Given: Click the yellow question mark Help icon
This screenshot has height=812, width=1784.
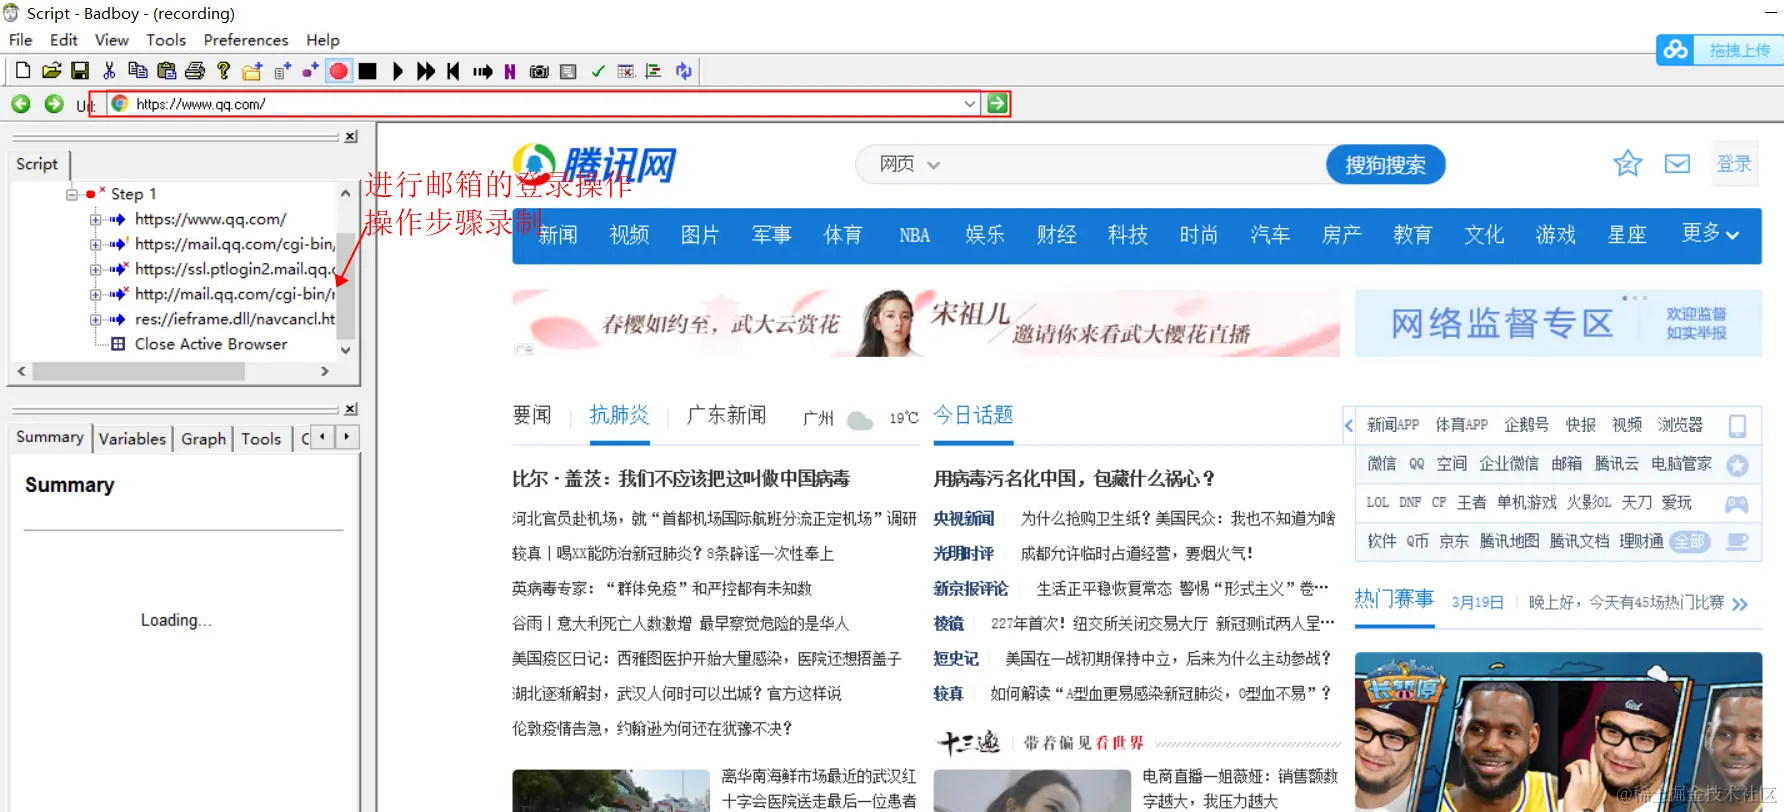Looking at the screenshot, I should (x=223, y=71).
